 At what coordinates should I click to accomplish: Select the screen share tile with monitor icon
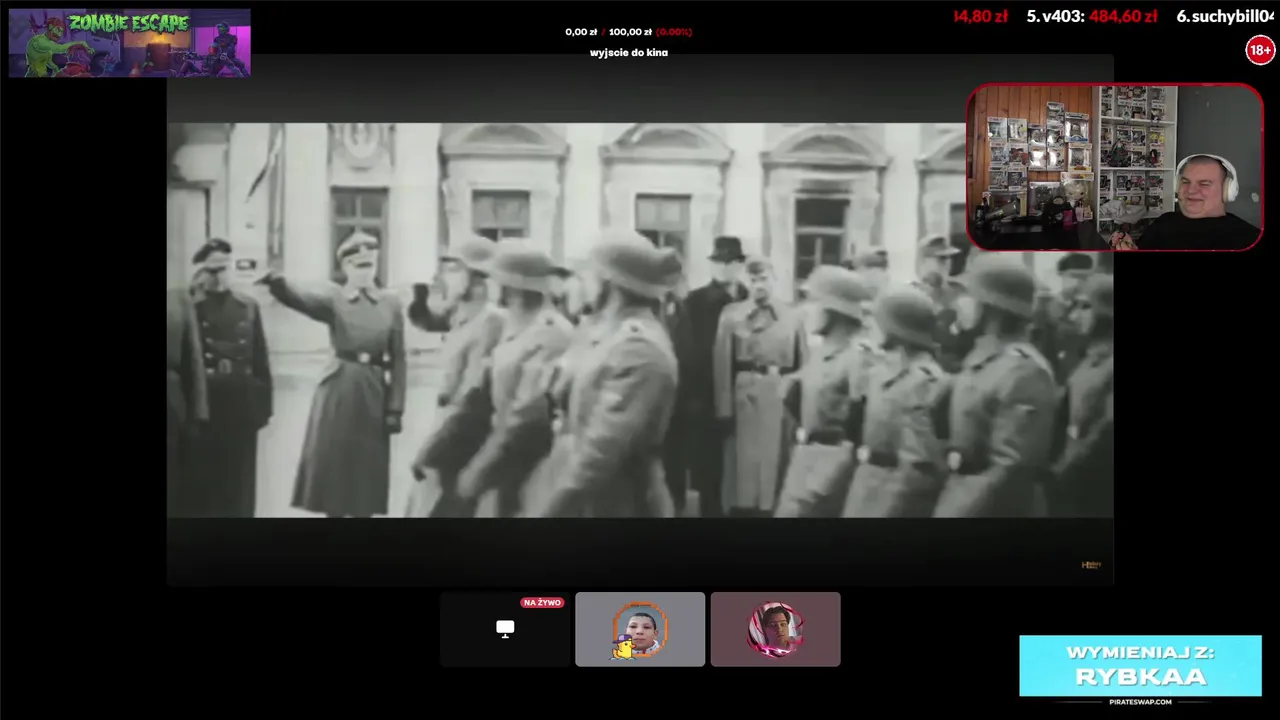(x=505, y=629)
